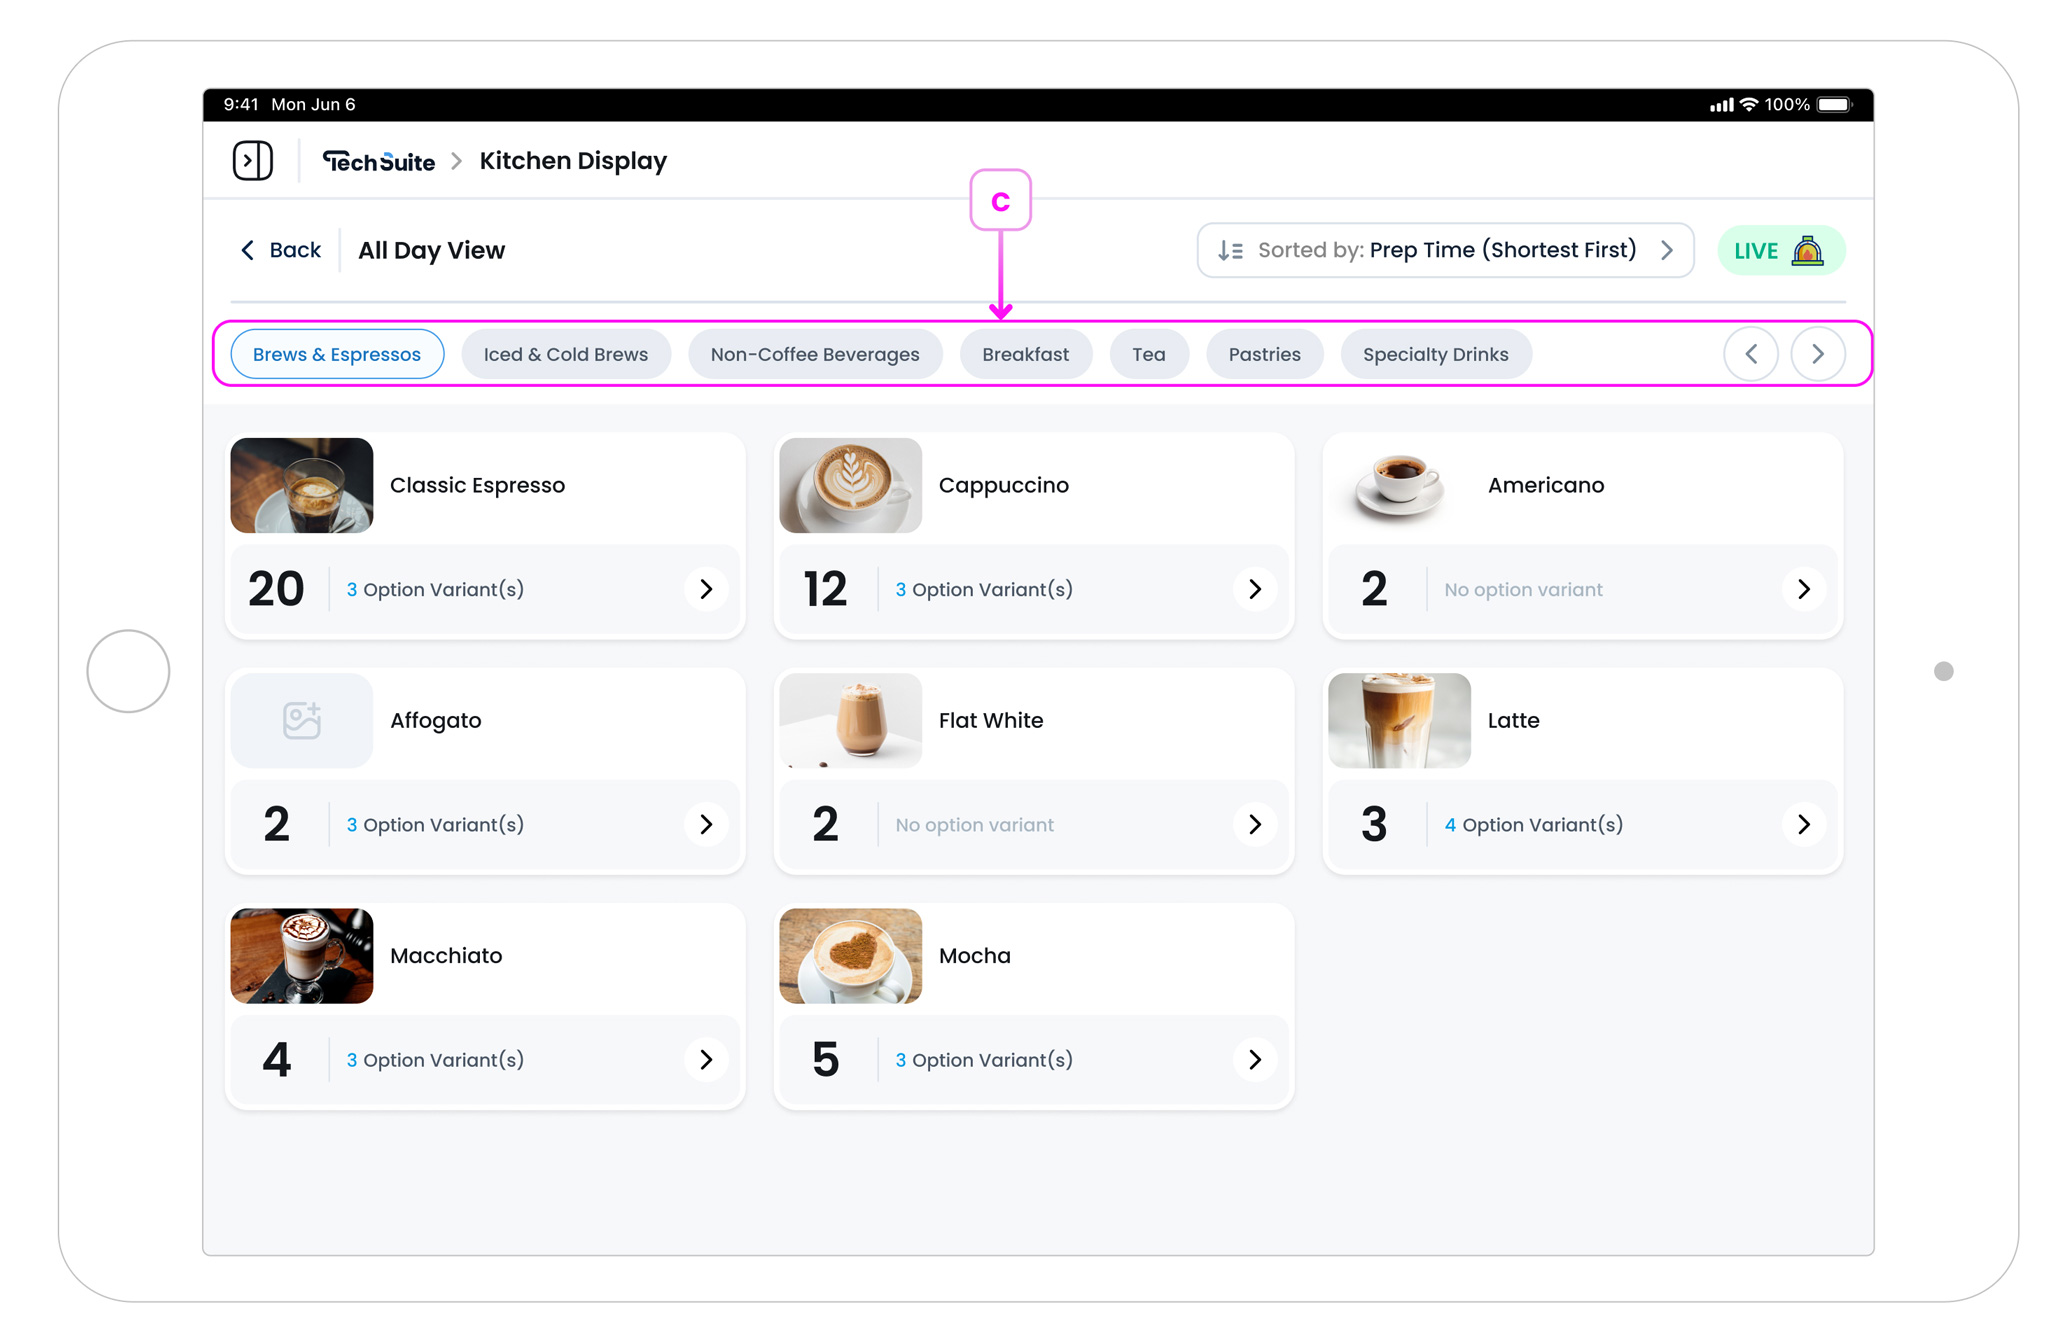Go Back using the back link

pyautogui.click(x=281, y=250)
